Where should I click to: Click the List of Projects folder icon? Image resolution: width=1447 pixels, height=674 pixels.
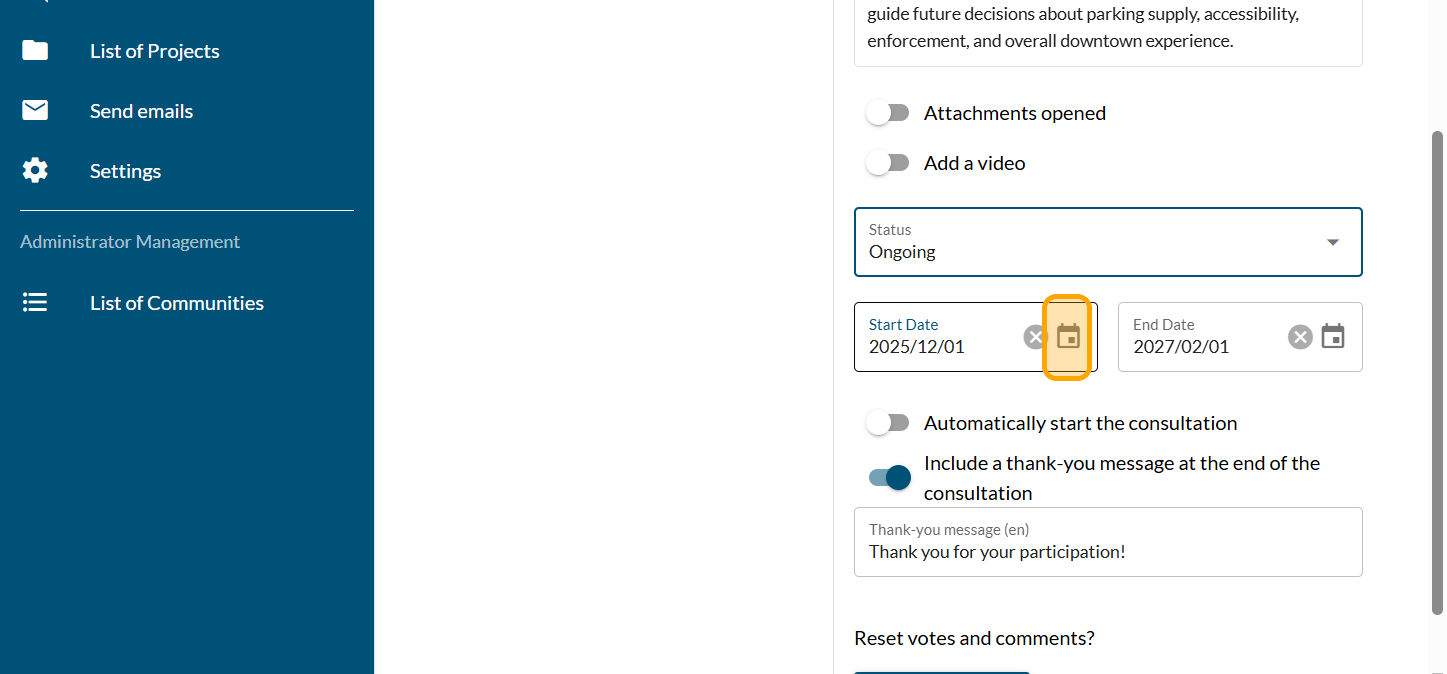[x=35, y=51]
